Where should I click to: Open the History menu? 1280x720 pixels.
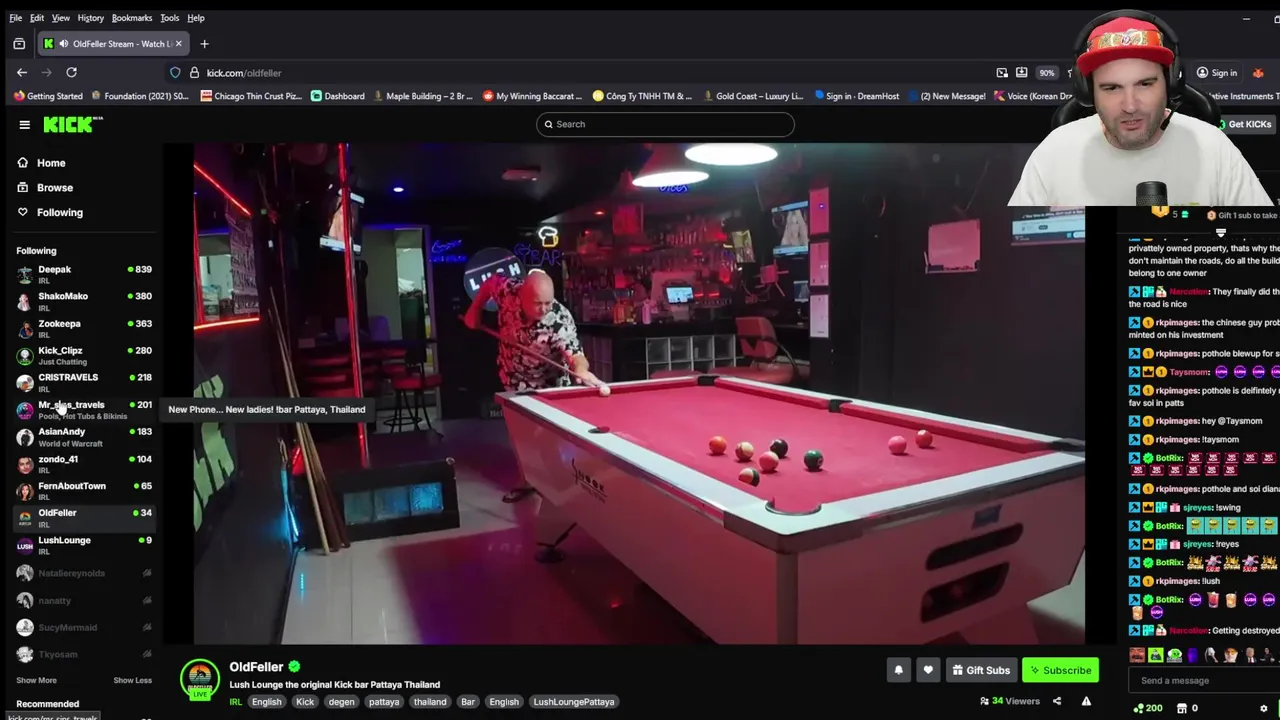coord(90,18)
